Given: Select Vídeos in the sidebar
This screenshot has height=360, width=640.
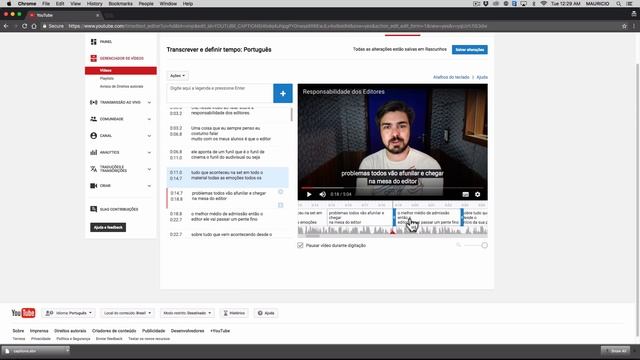Looking at the screenshot, I should click(x=121, y=71).
